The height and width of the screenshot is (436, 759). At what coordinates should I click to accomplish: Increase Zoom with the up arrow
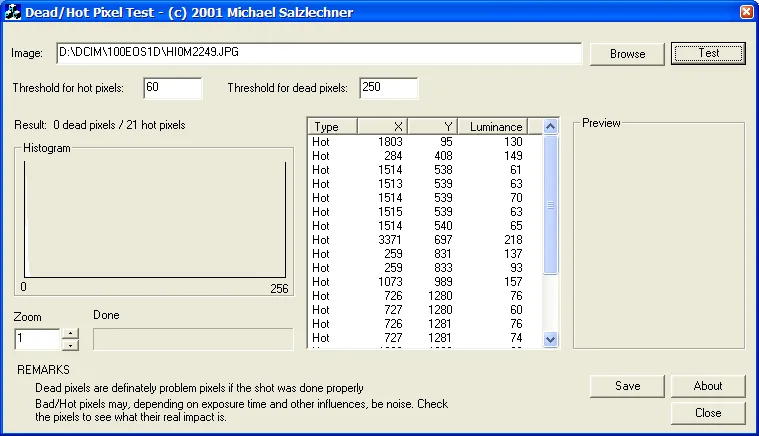click(x=70, y=334)
